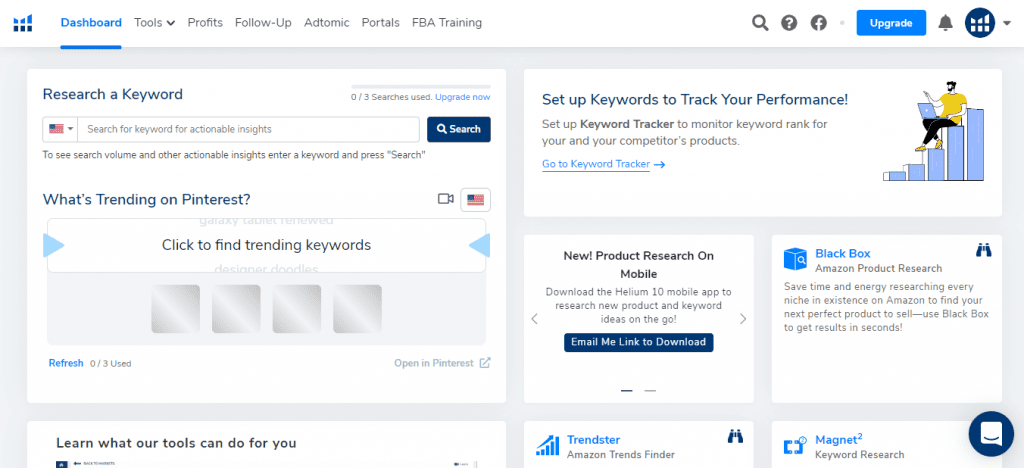Click the fourth trending placeholder thumbnail
This screenshot has height=468, width=1024.
coord(357,309)
